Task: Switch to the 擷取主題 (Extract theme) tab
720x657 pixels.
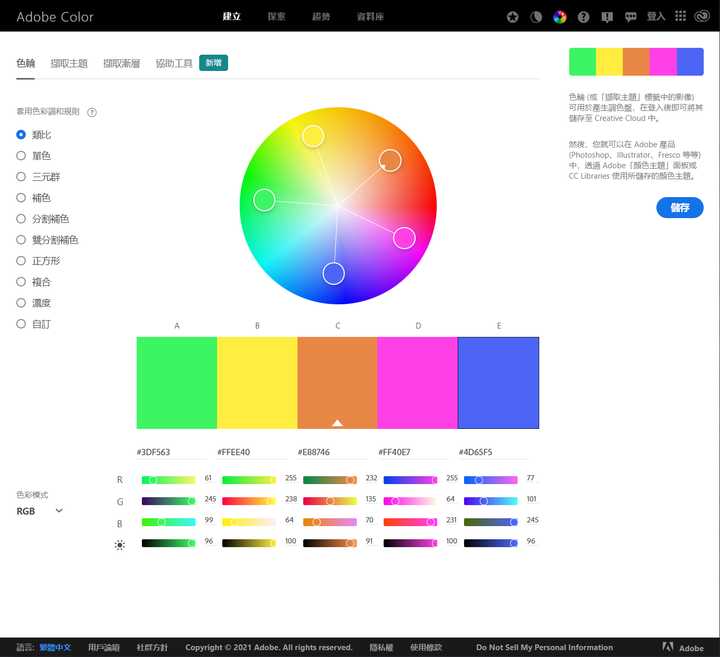Action: coord(69,63)
